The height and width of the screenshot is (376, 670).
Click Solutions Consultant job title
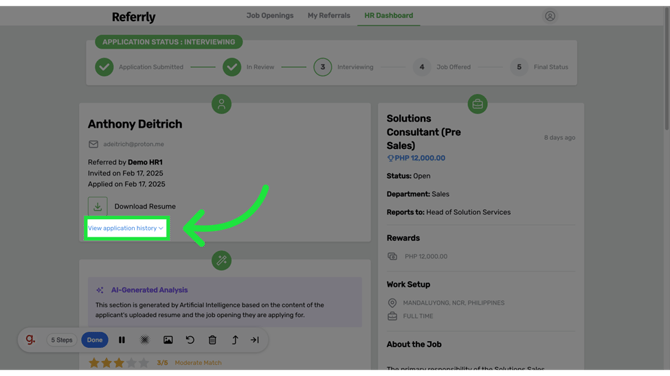click(423, 132)
